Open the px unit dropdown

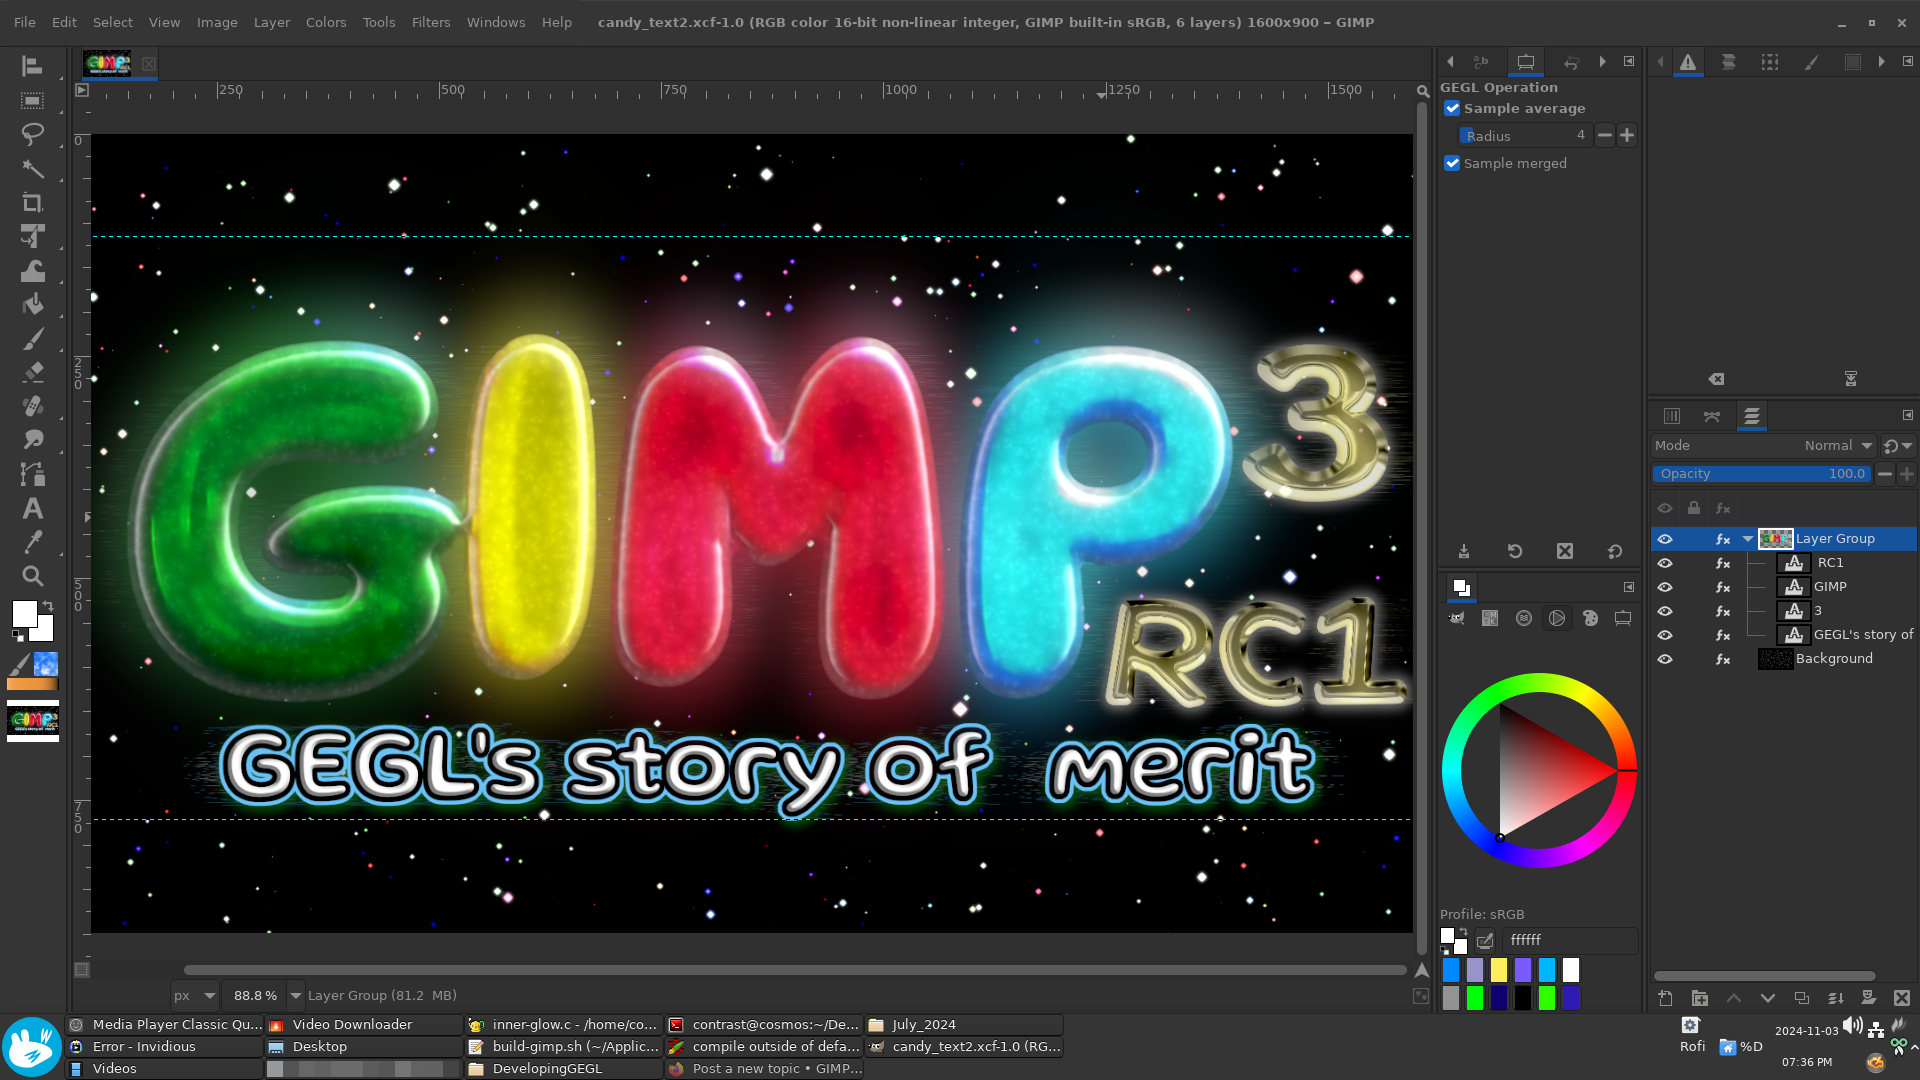click(194, 995)
